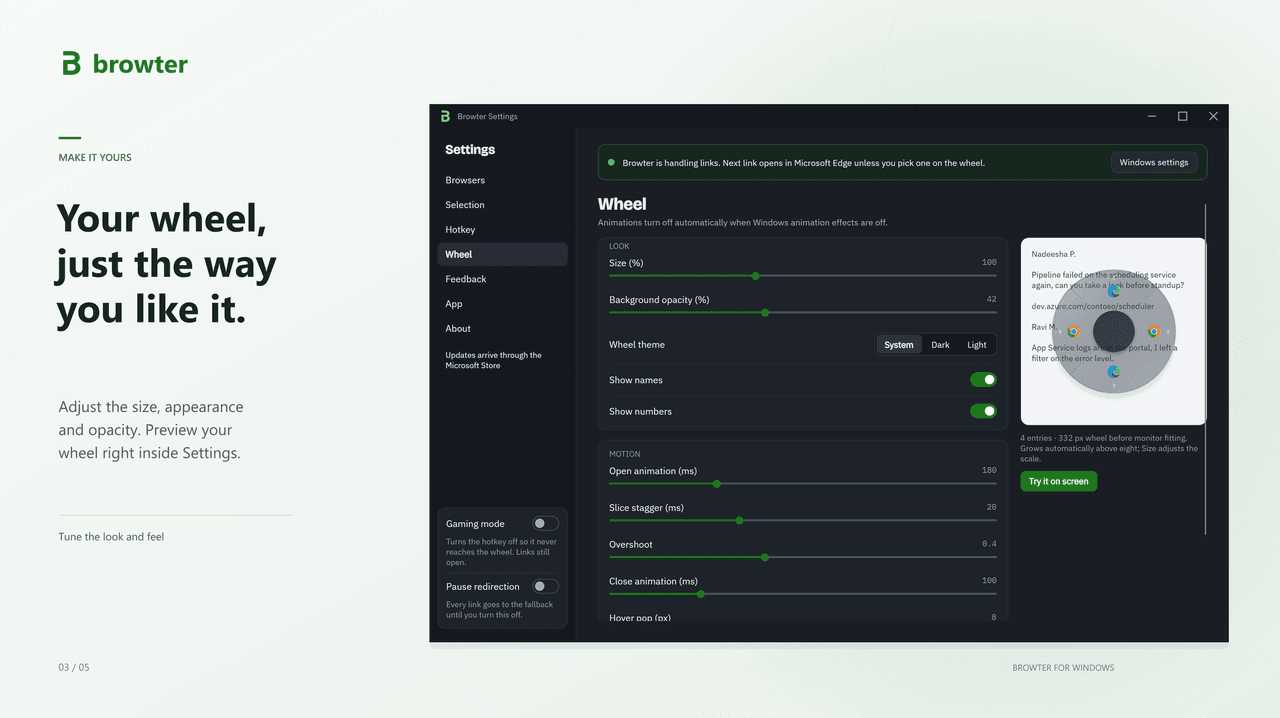Image resolution: width=1280 pixels, height=718 pixels.
Task: Click the Open animation value 180
Action: point(989,471)
